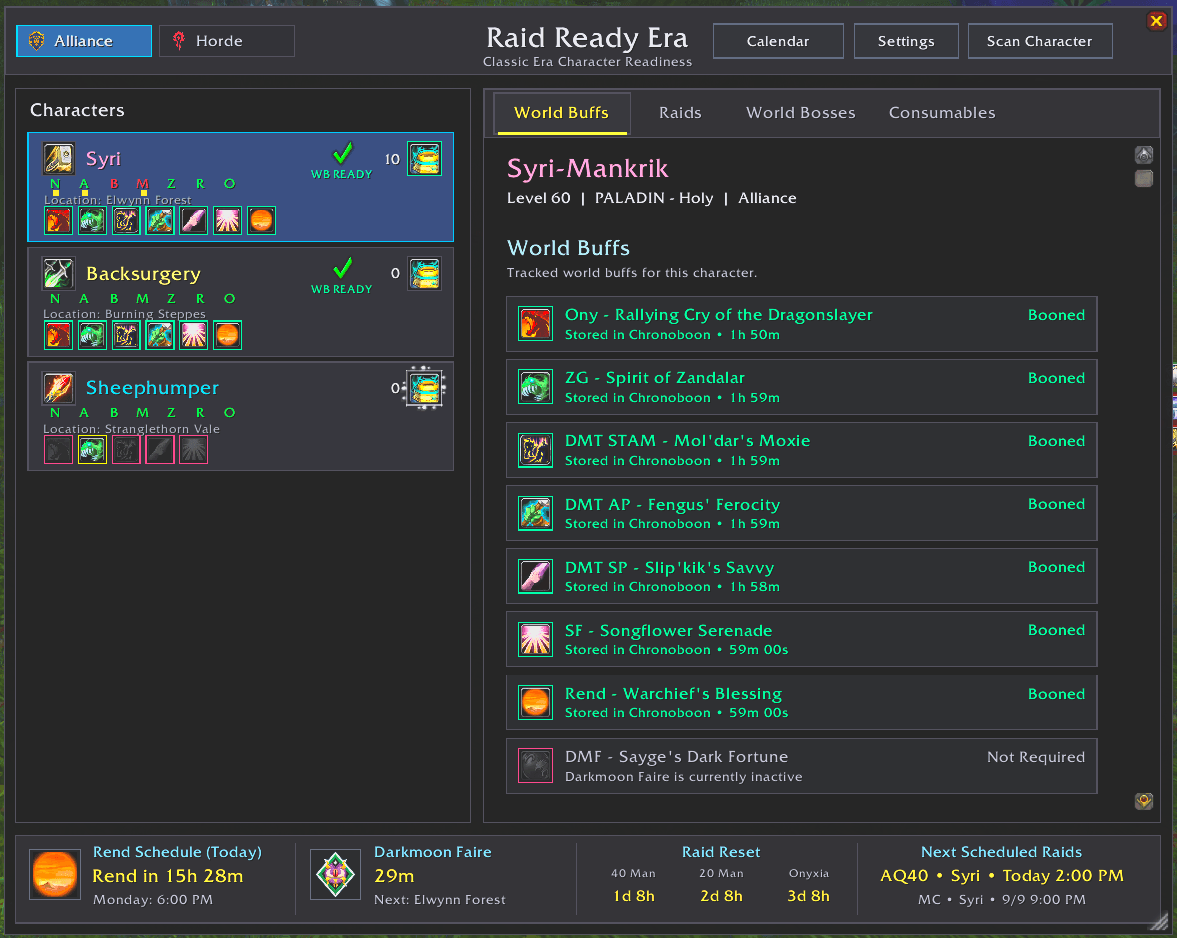Image resolution: width=1177 pixels, height=938 pixels.
Task: Click the Rend Schedule sun icon
Action: (55, 874)
